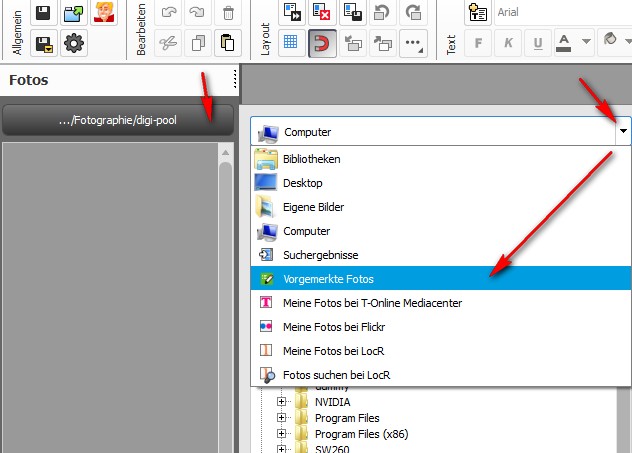Select Meine Fotos bei LocR
The image size is (632, 453).
pos(441,351)
